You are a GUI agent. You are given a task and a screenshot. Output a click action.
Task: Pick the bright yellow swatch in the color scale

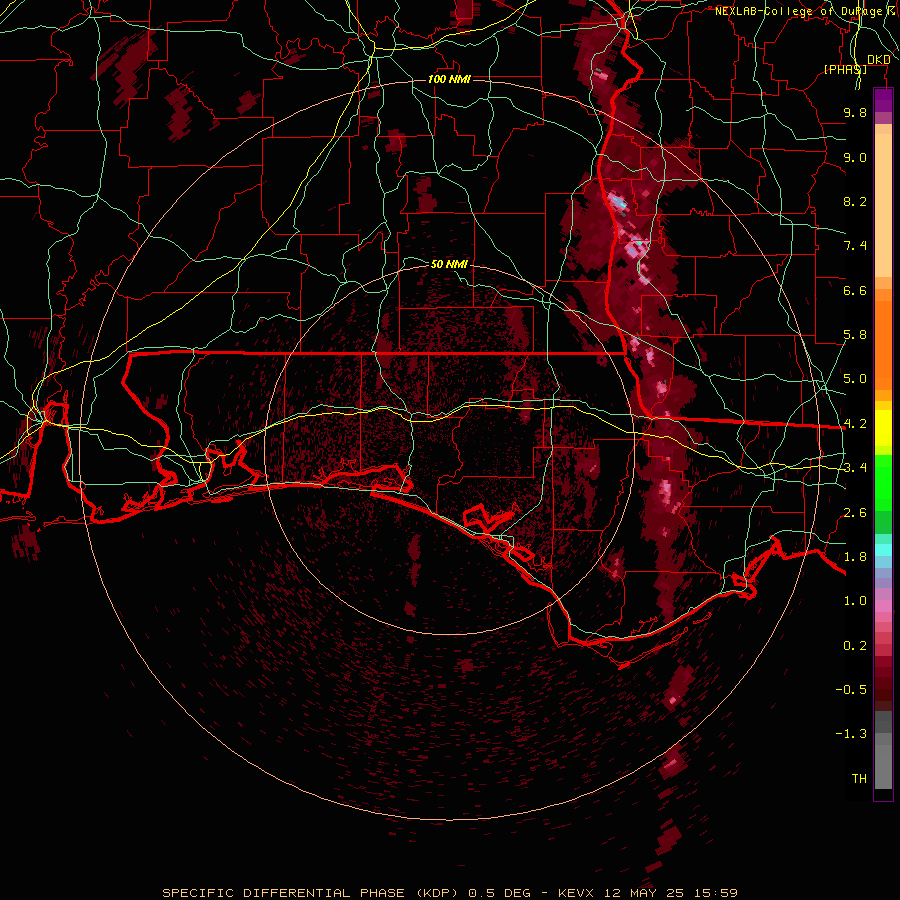pos(883,428)
